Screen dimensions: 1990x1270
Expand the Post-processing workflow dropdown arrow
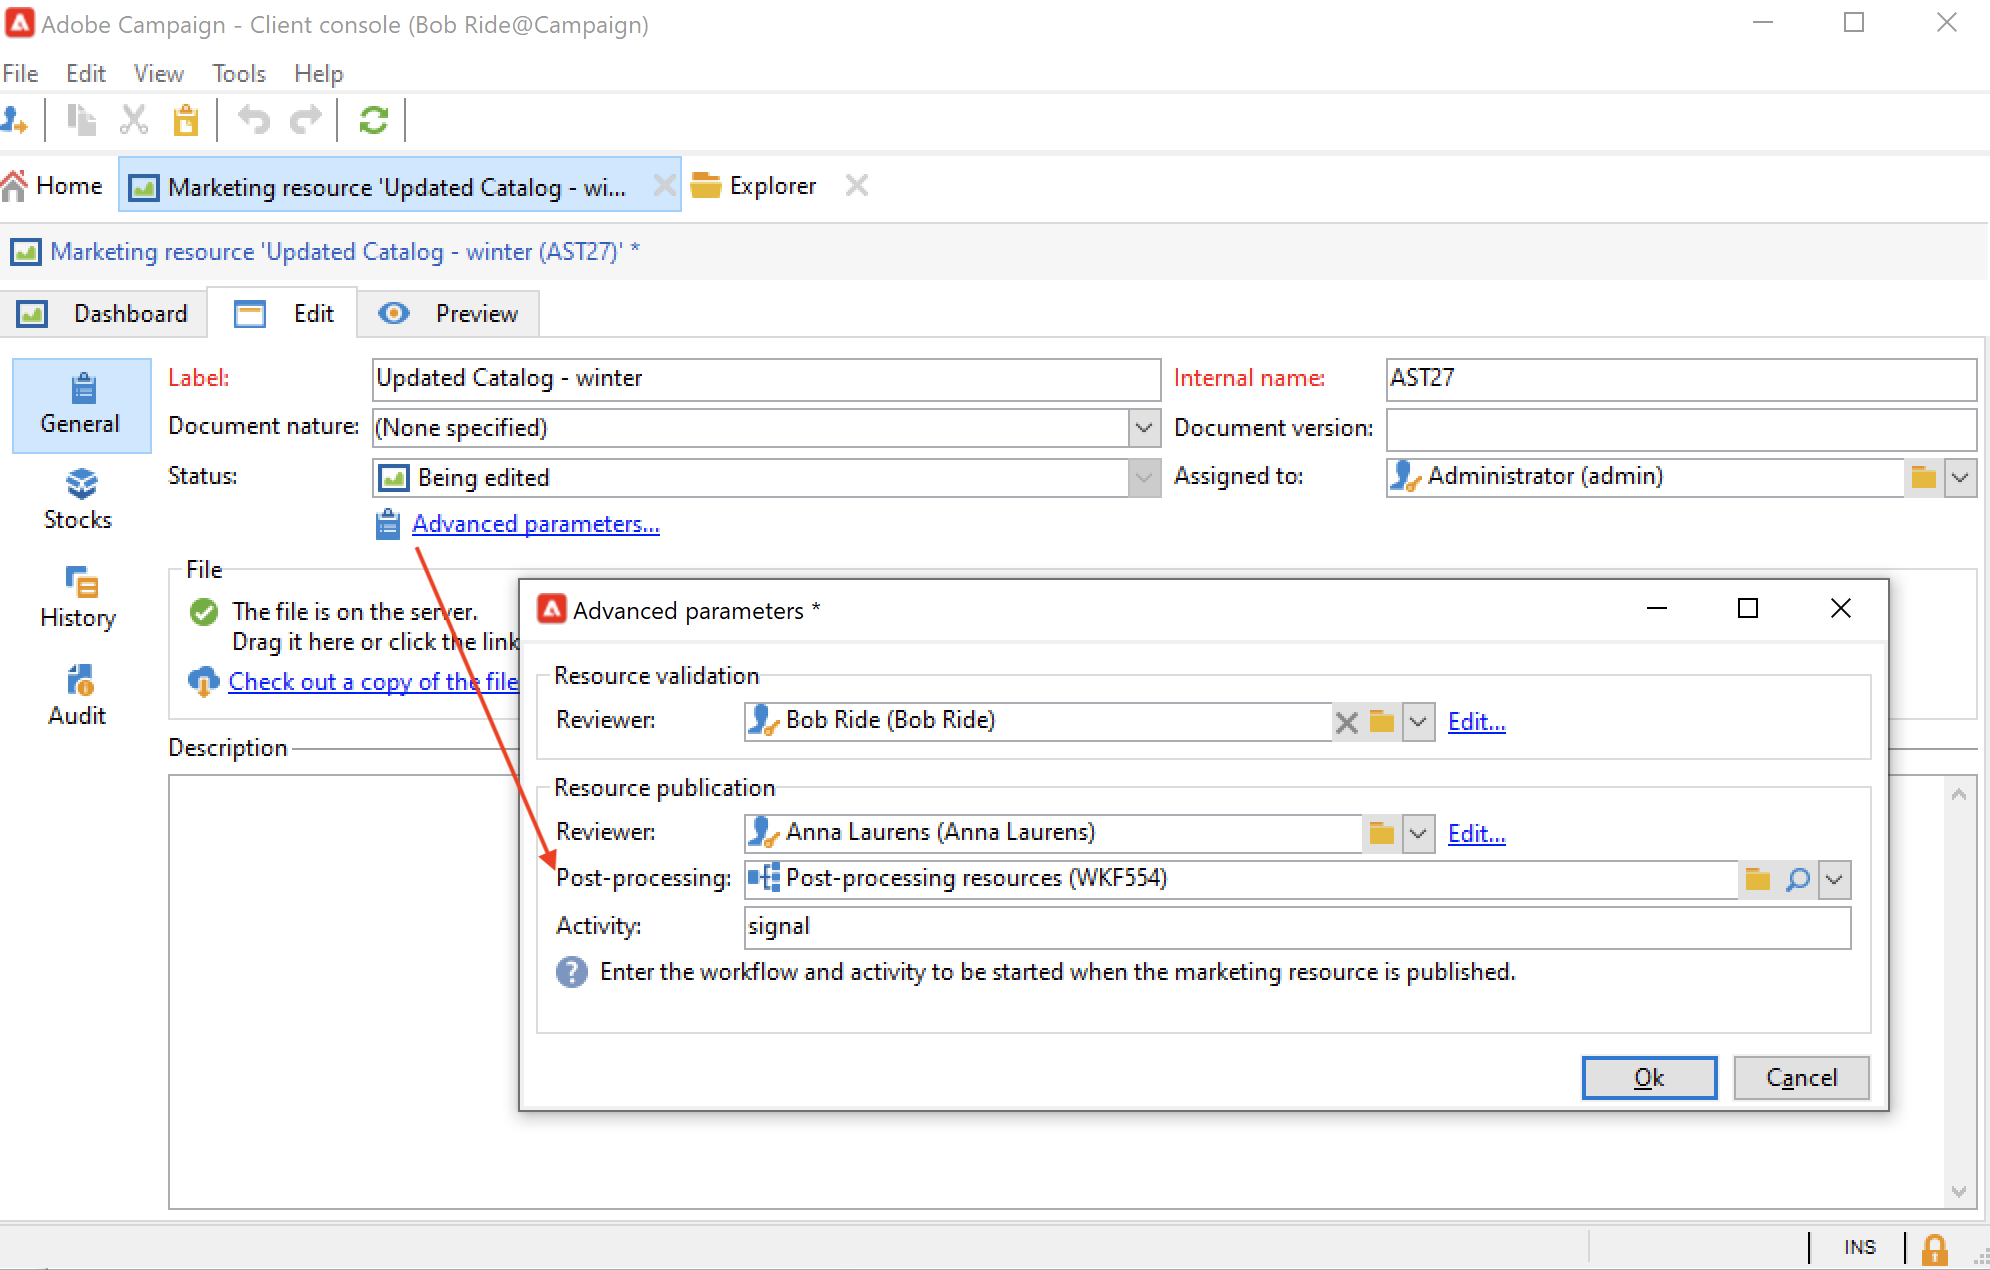pyautogui.click(x=1834, y=880)
